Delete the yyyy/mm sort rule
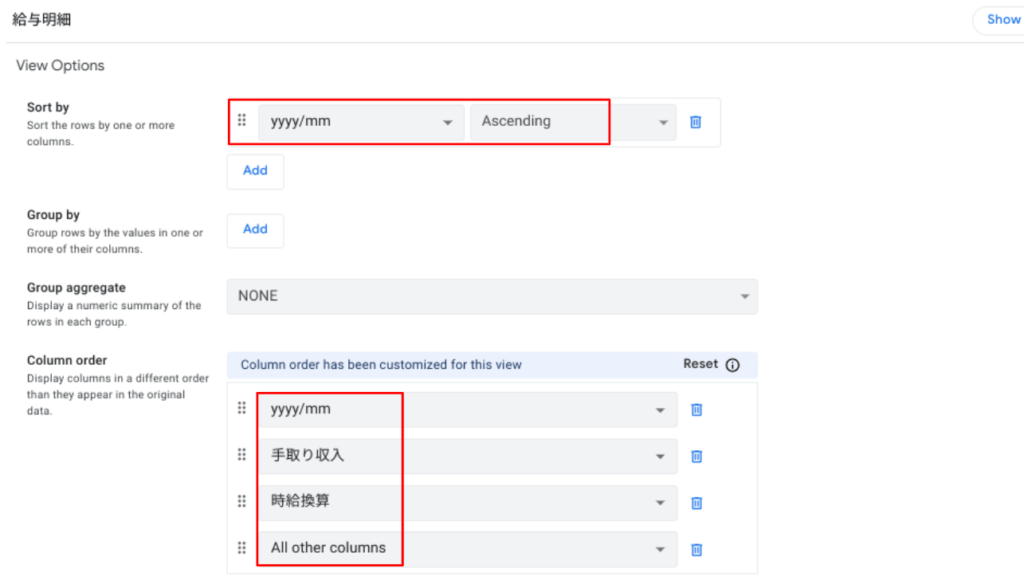 (x=696, y=122)
